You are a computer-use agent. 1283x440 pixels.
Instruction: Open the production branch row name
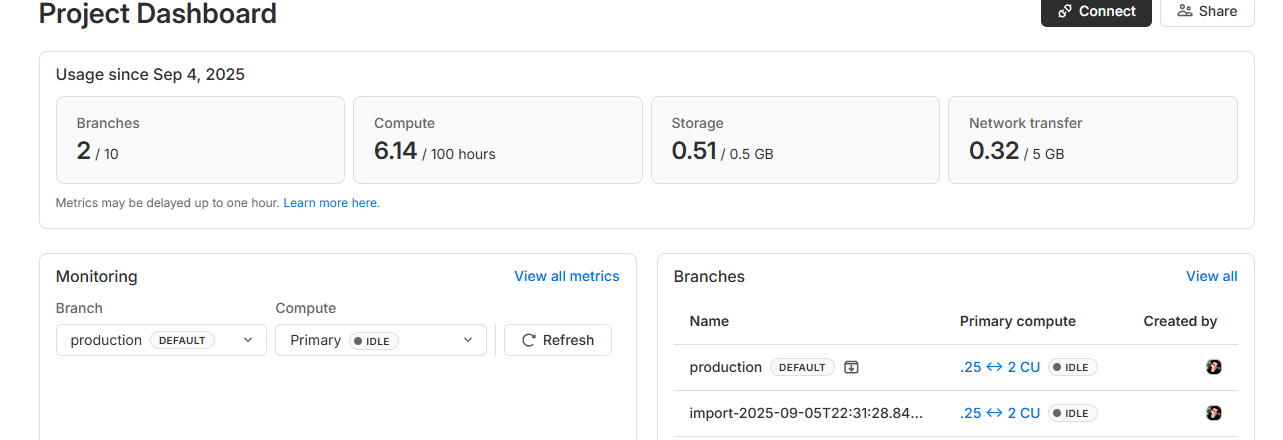pos(725,367)
